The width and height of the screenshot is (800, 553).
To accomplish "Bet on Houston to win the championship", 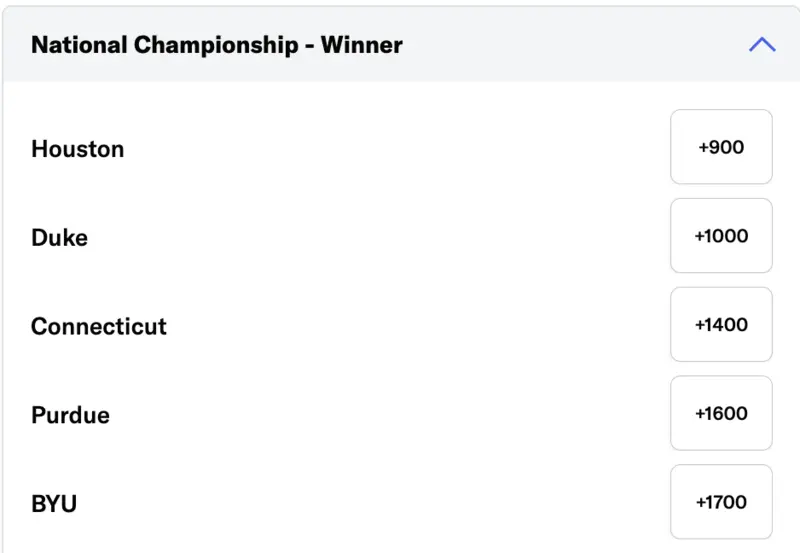I will tap(721, 147).
